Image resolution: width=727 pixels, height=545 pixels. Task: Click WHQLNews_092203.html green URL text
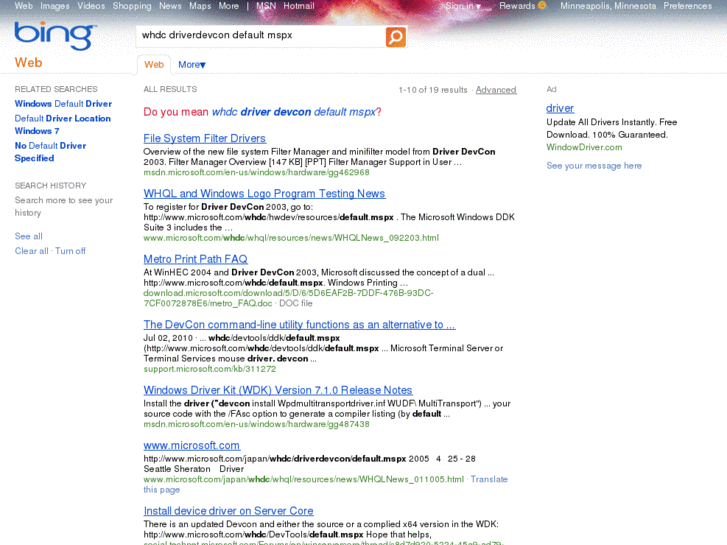click(291, 237)
